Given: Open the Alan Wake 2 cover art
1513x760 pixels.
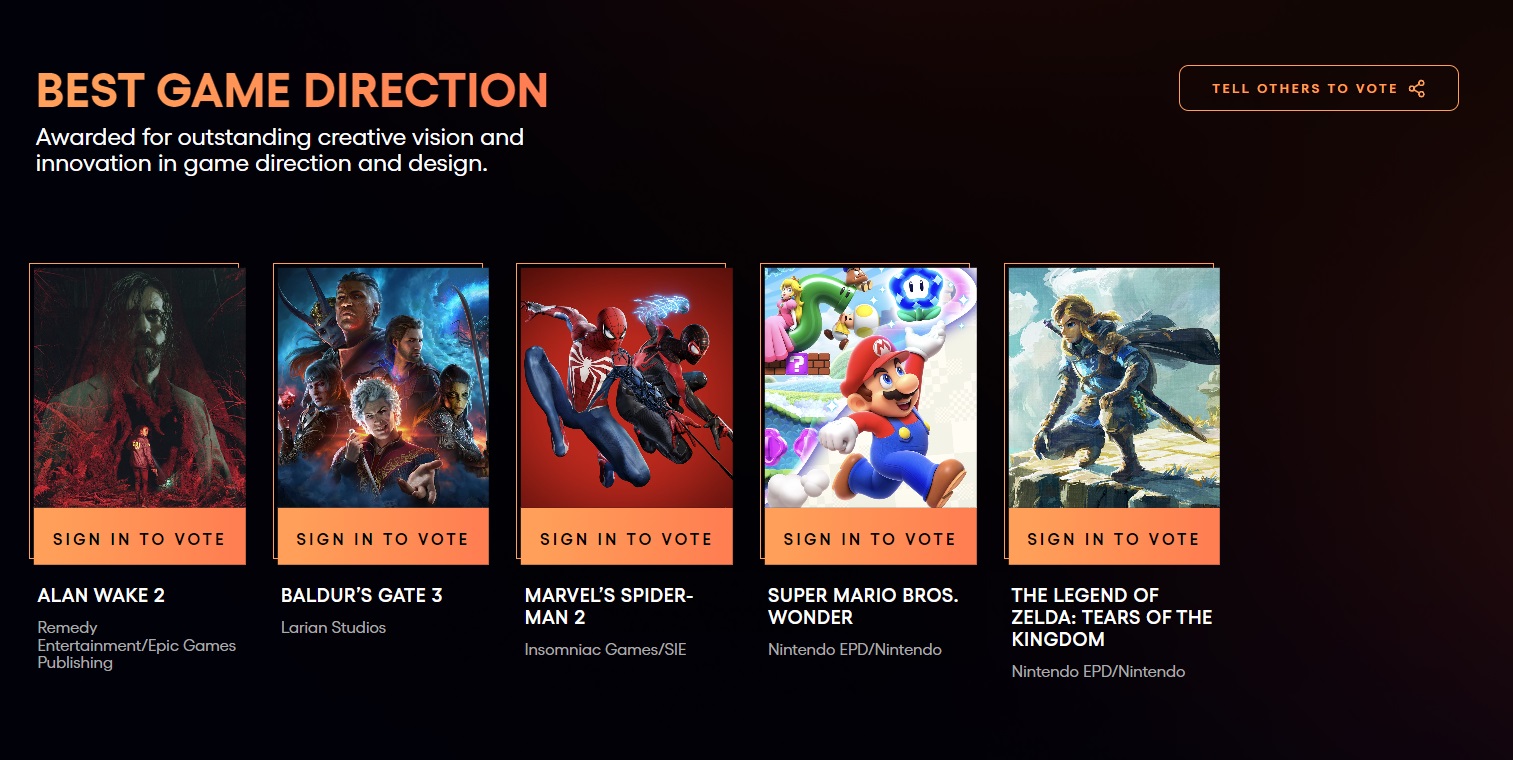Looking at the screenshot, I should pyautogui.click(x=140, y=388).
